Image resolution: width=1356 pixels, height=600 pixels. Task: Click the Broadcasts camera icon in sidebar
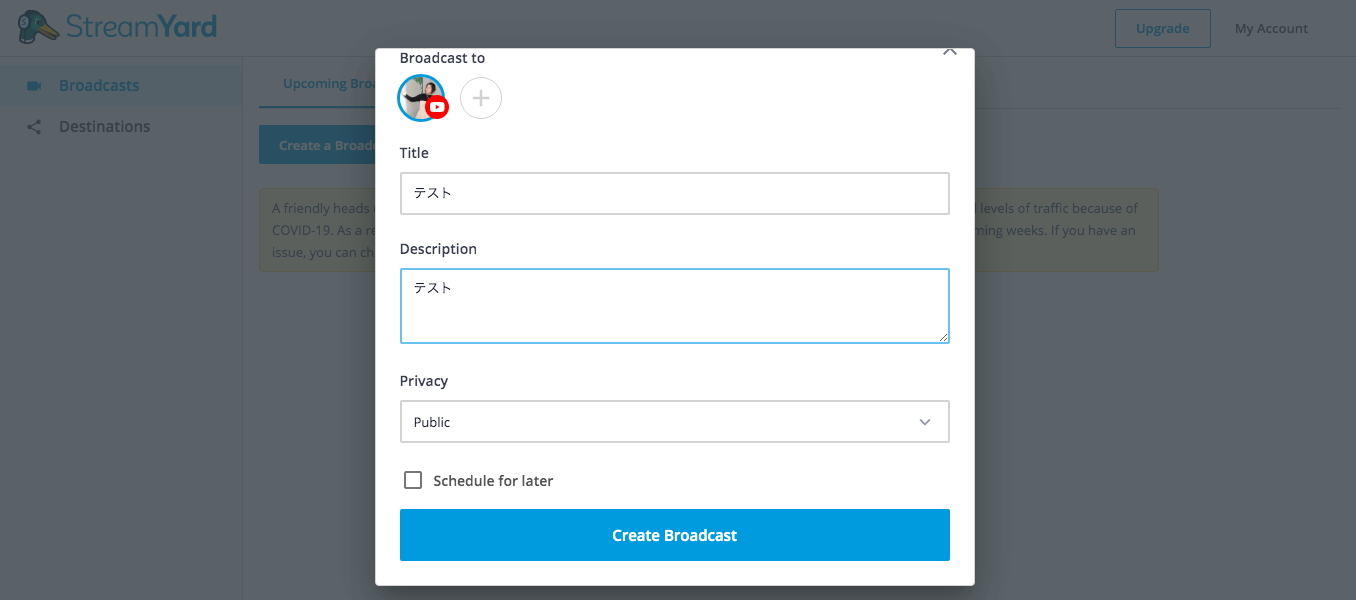click(x=34, y=86)
